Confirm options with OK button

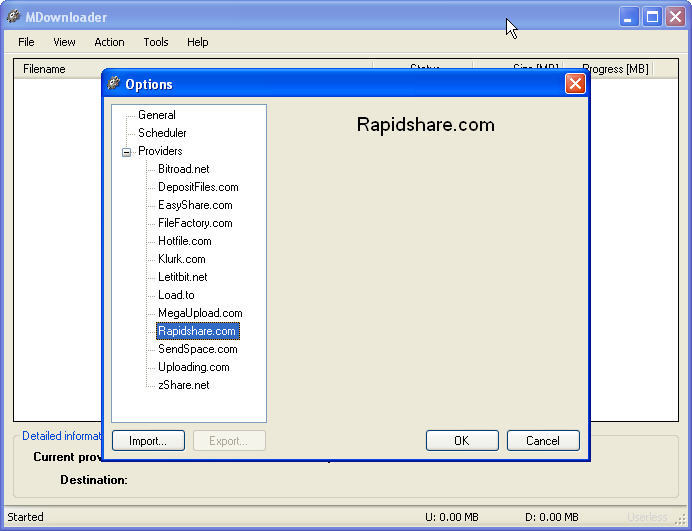[x=462, y=441]
